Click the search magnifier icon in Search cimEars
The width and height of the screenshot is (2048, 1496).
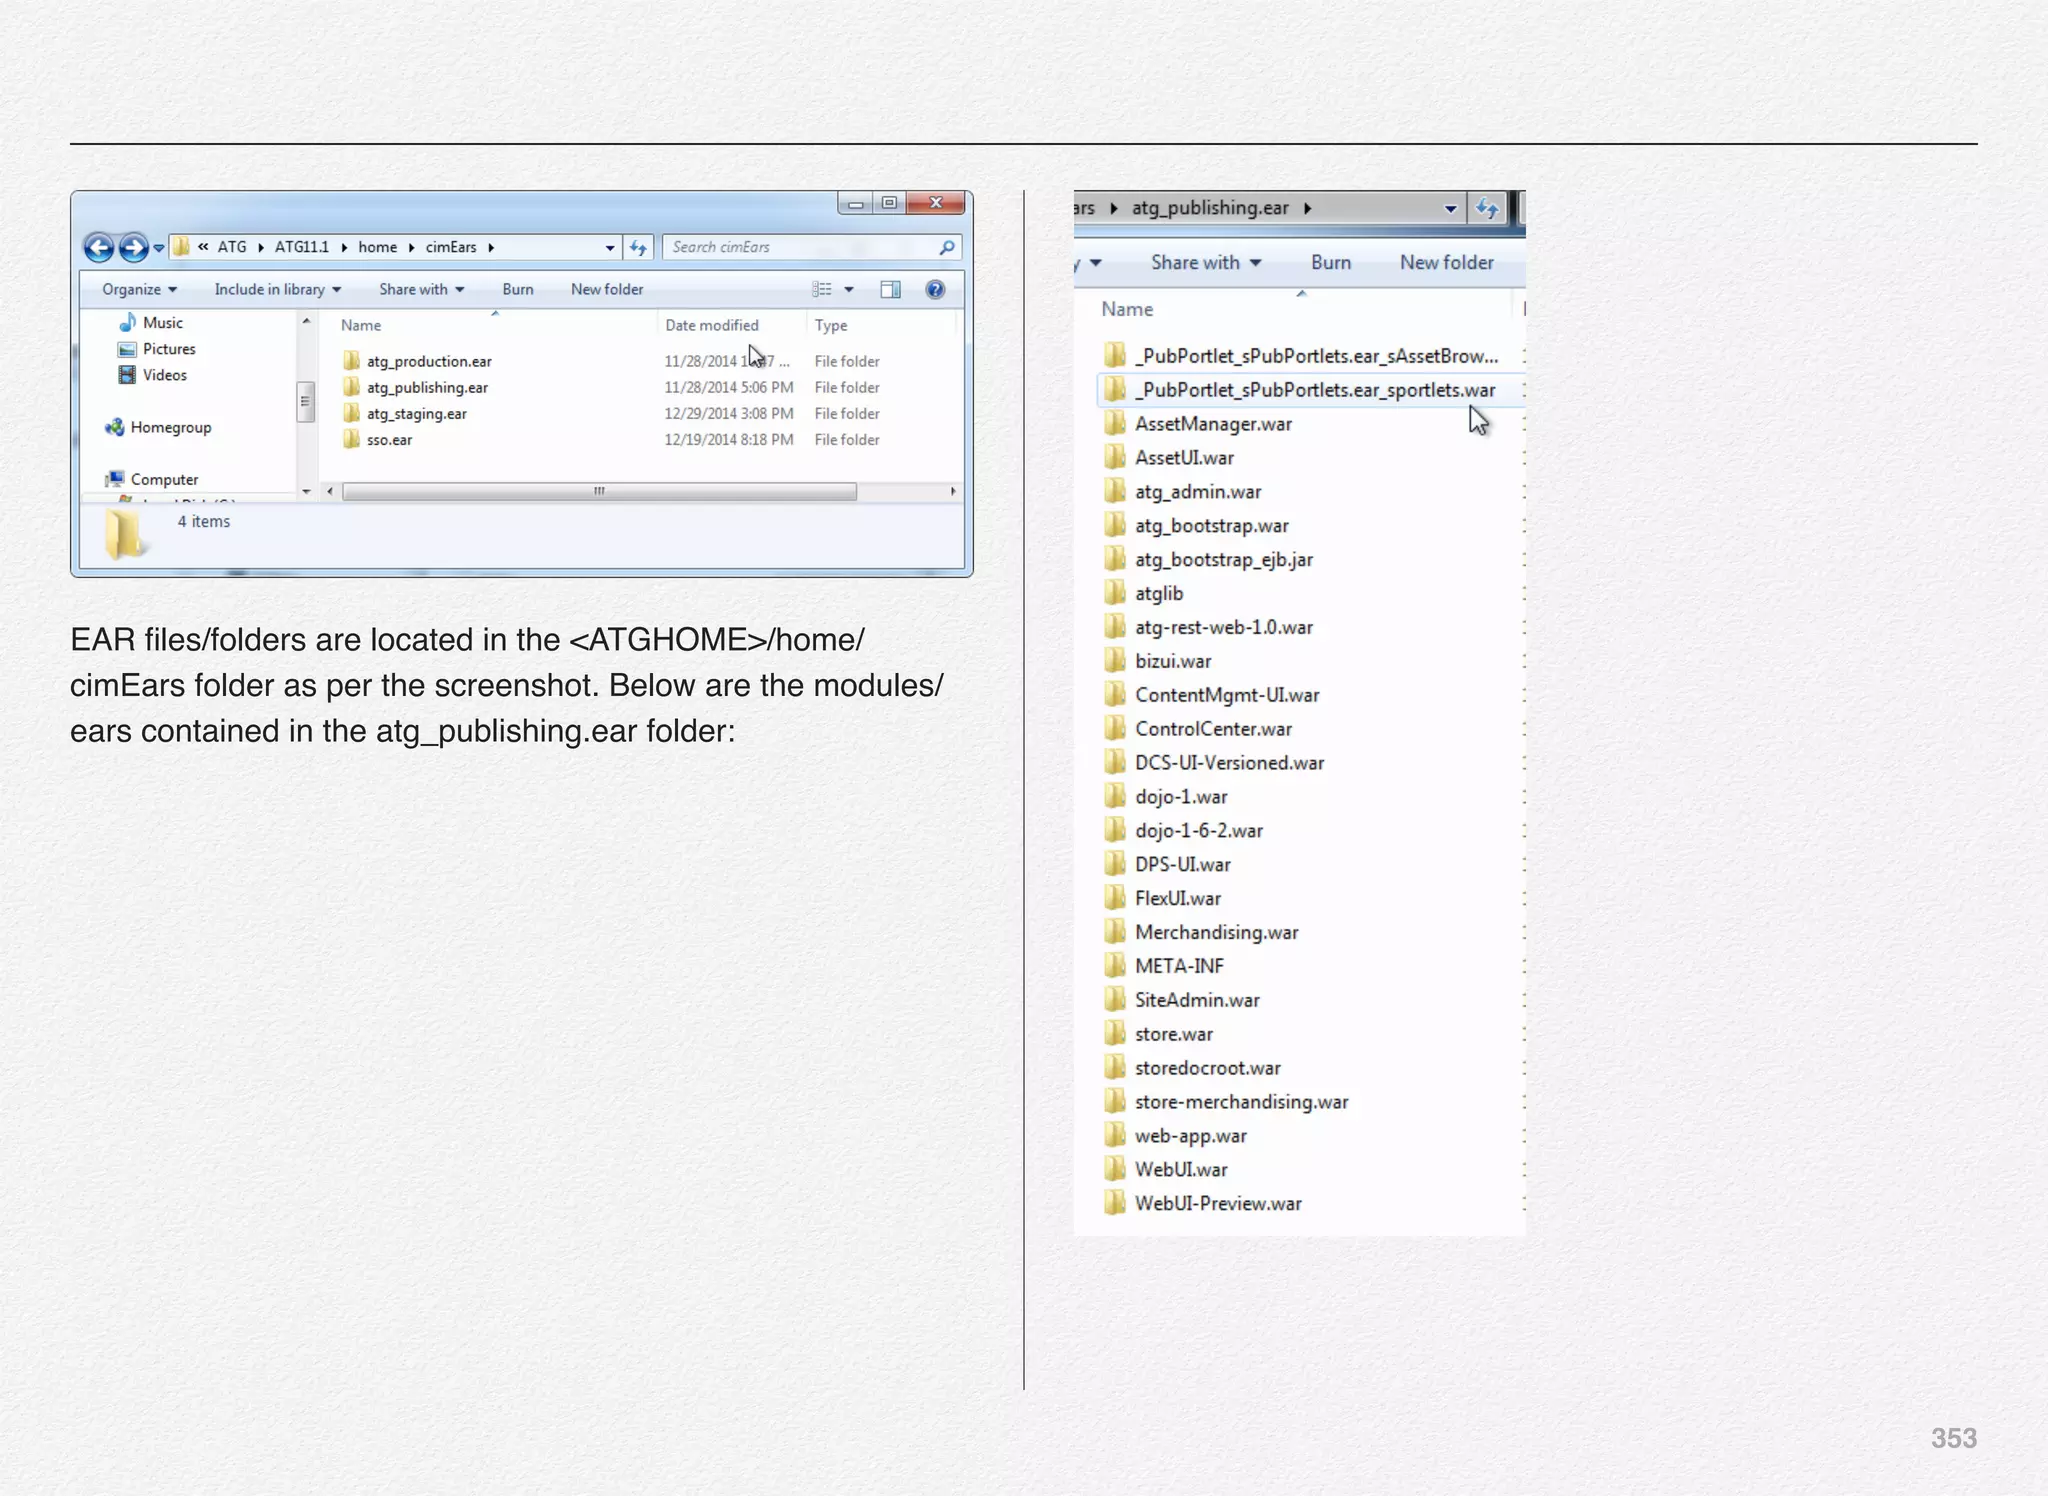(946, 247)
